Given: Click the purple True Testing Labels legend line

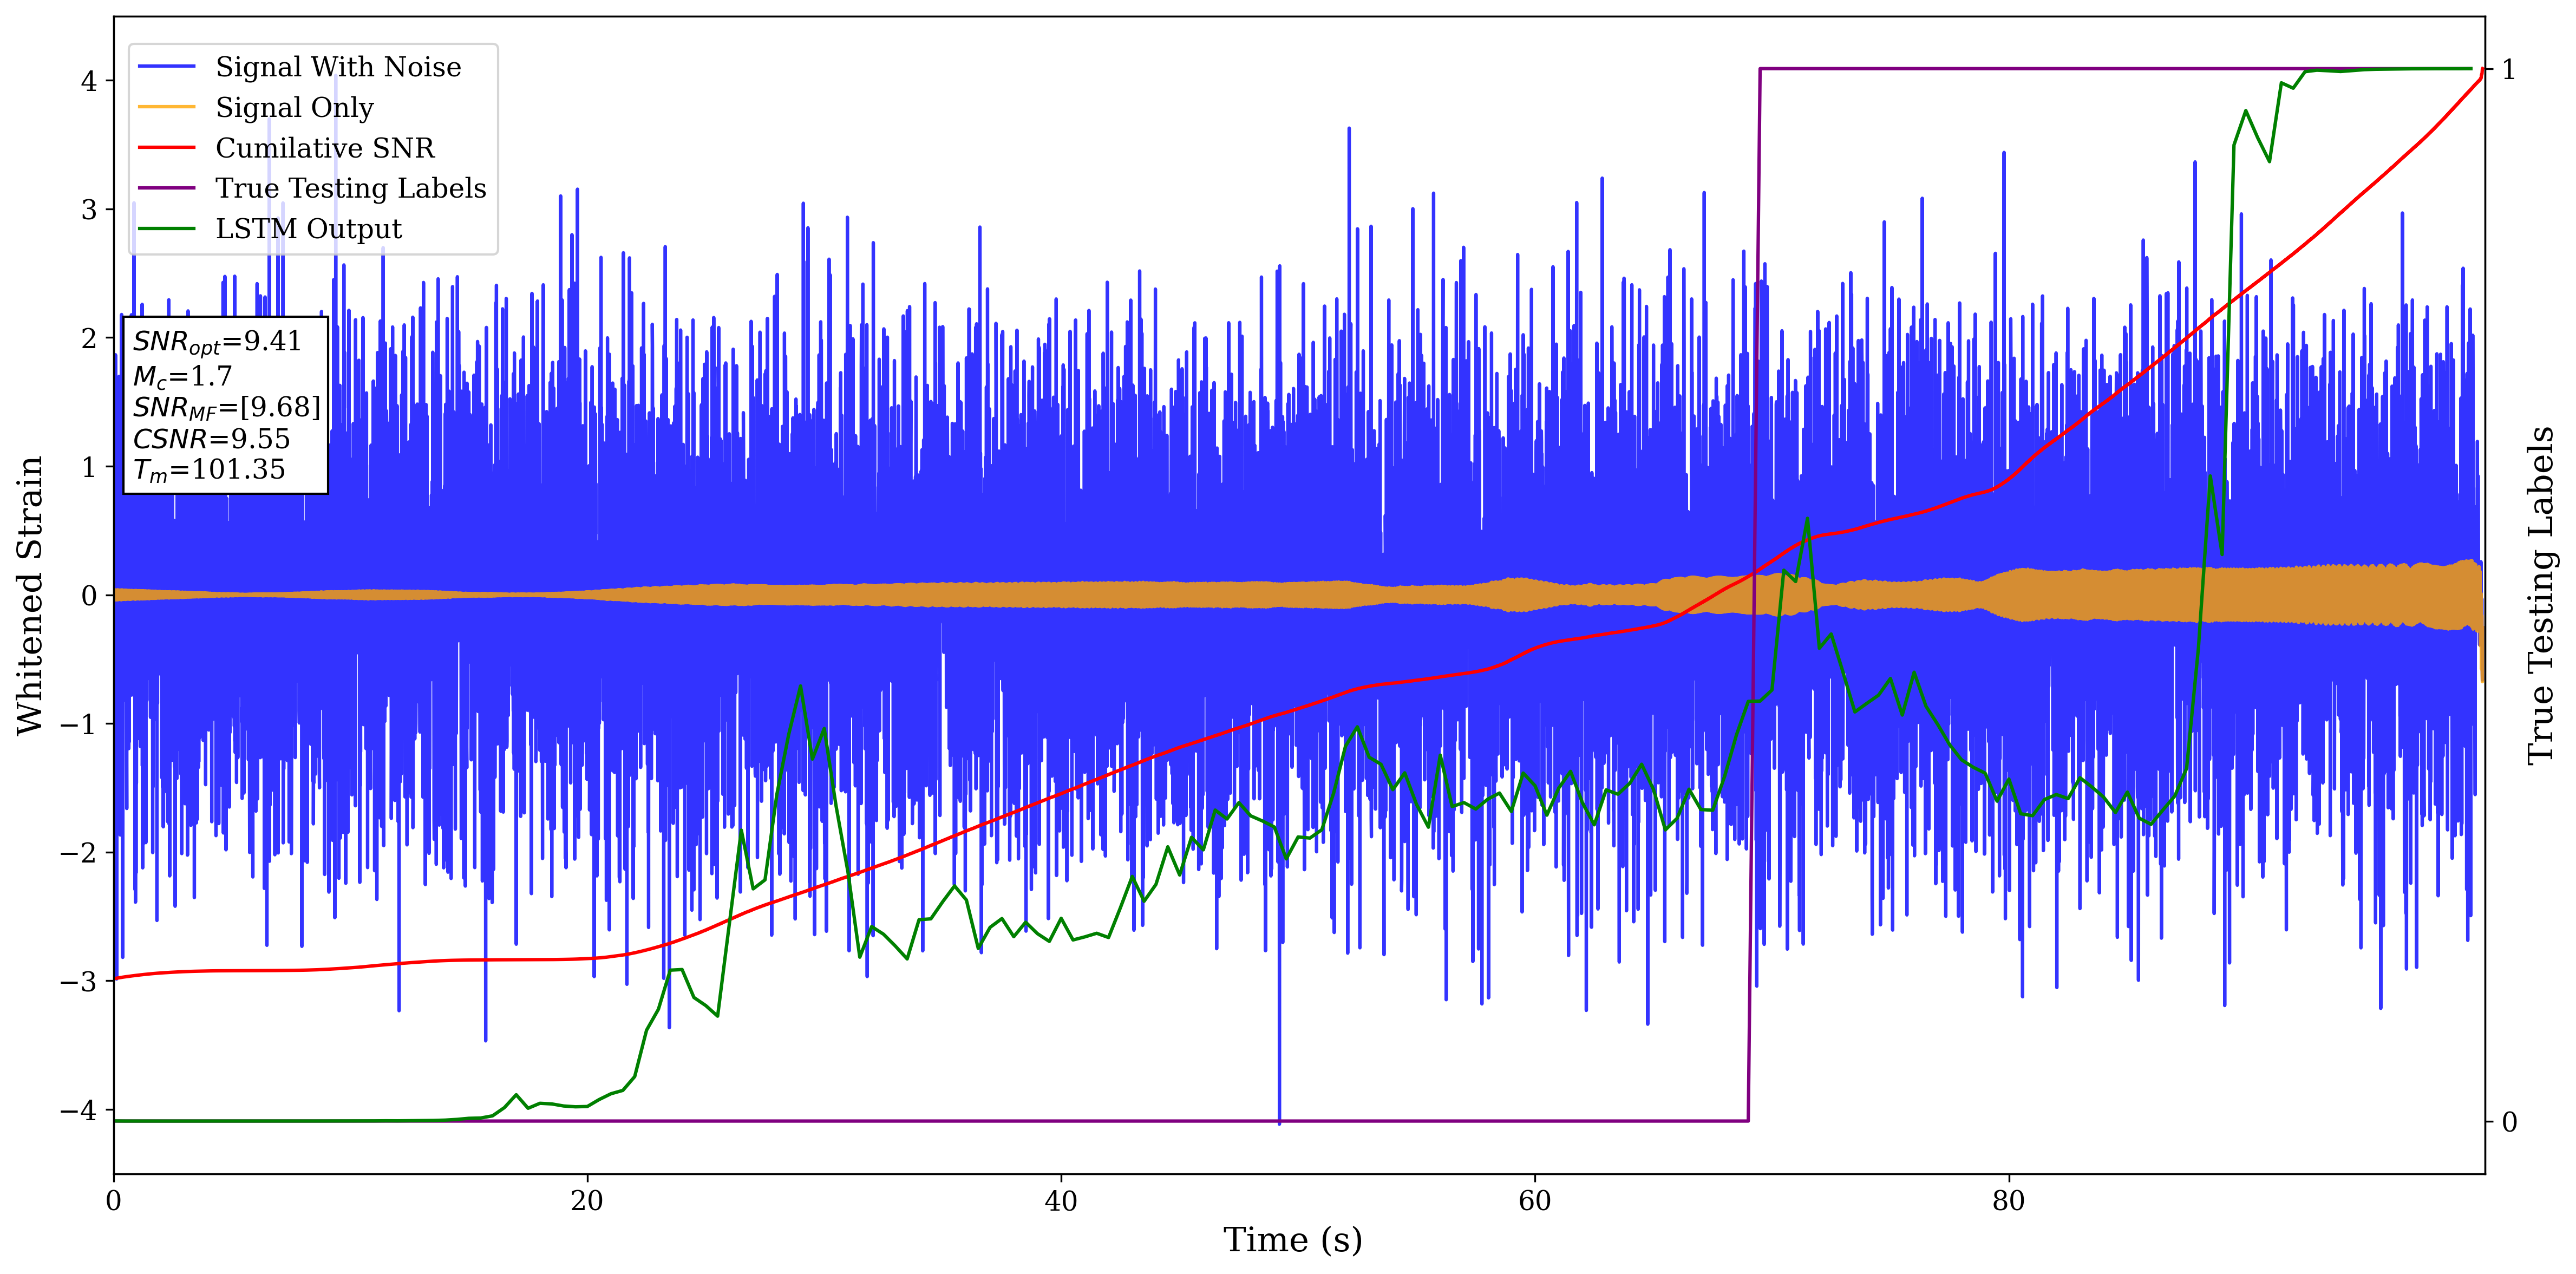Looking at the screenshot, I should point(166,188).
